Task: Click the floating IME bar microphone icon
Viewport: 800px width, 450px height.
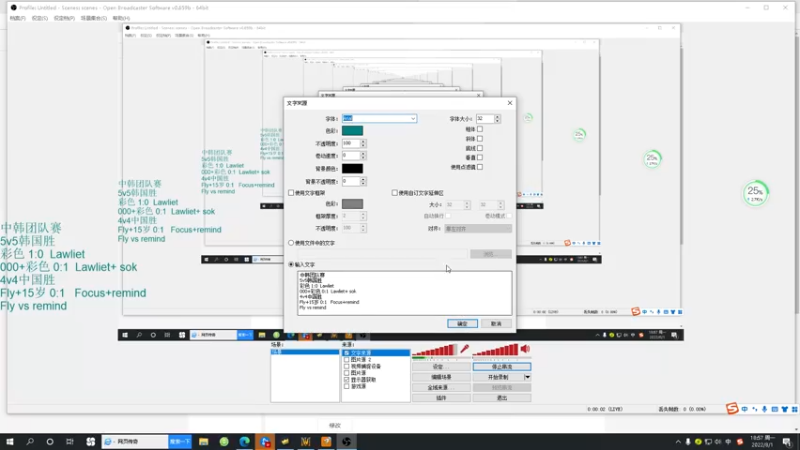Action: (x=764, y=409)
